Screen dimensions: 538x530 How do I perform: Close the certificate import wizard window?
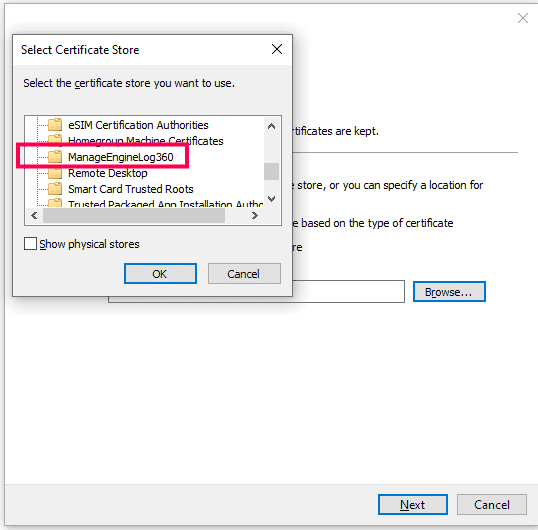[x=523, y=18]
